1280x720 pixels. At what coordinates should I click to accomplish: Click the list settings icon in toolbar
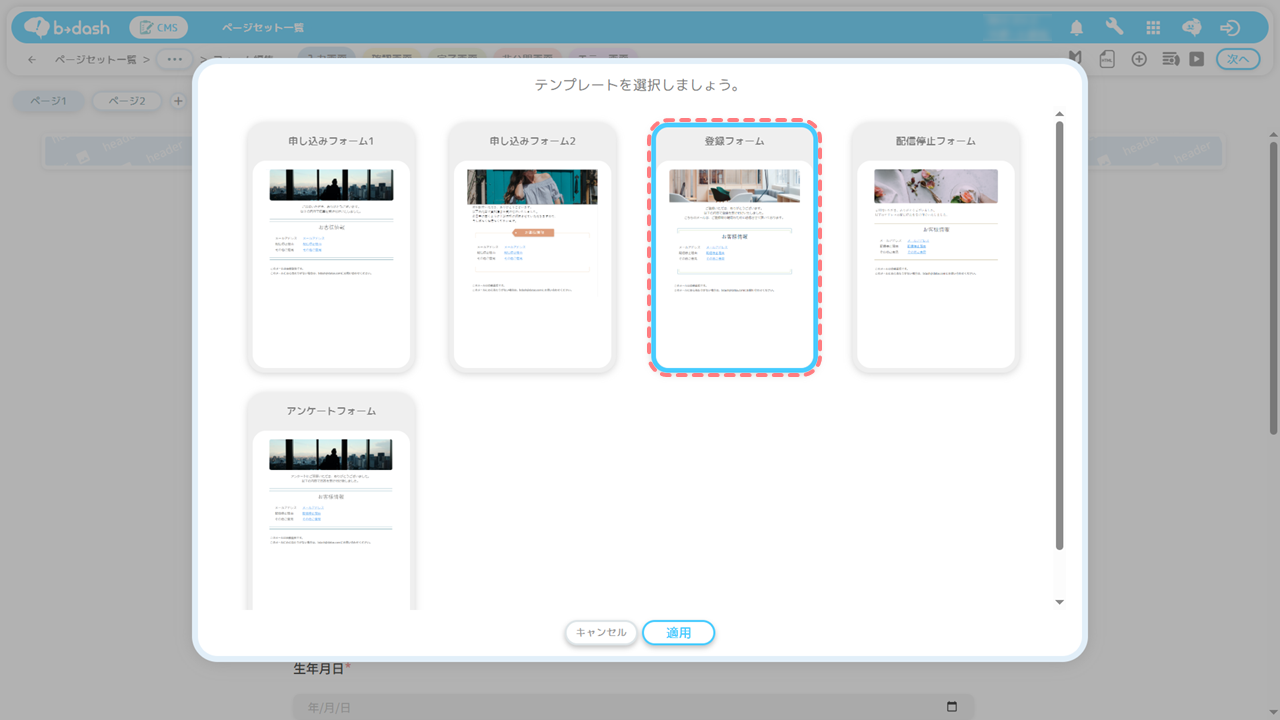(1170, 59)
